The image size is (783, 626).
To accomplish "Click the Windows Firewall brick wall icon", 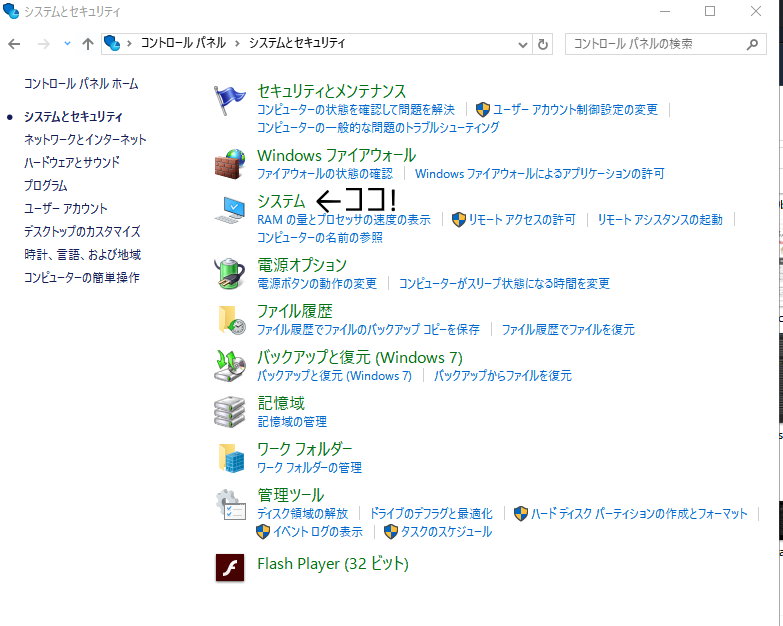I will pos(230,164).
